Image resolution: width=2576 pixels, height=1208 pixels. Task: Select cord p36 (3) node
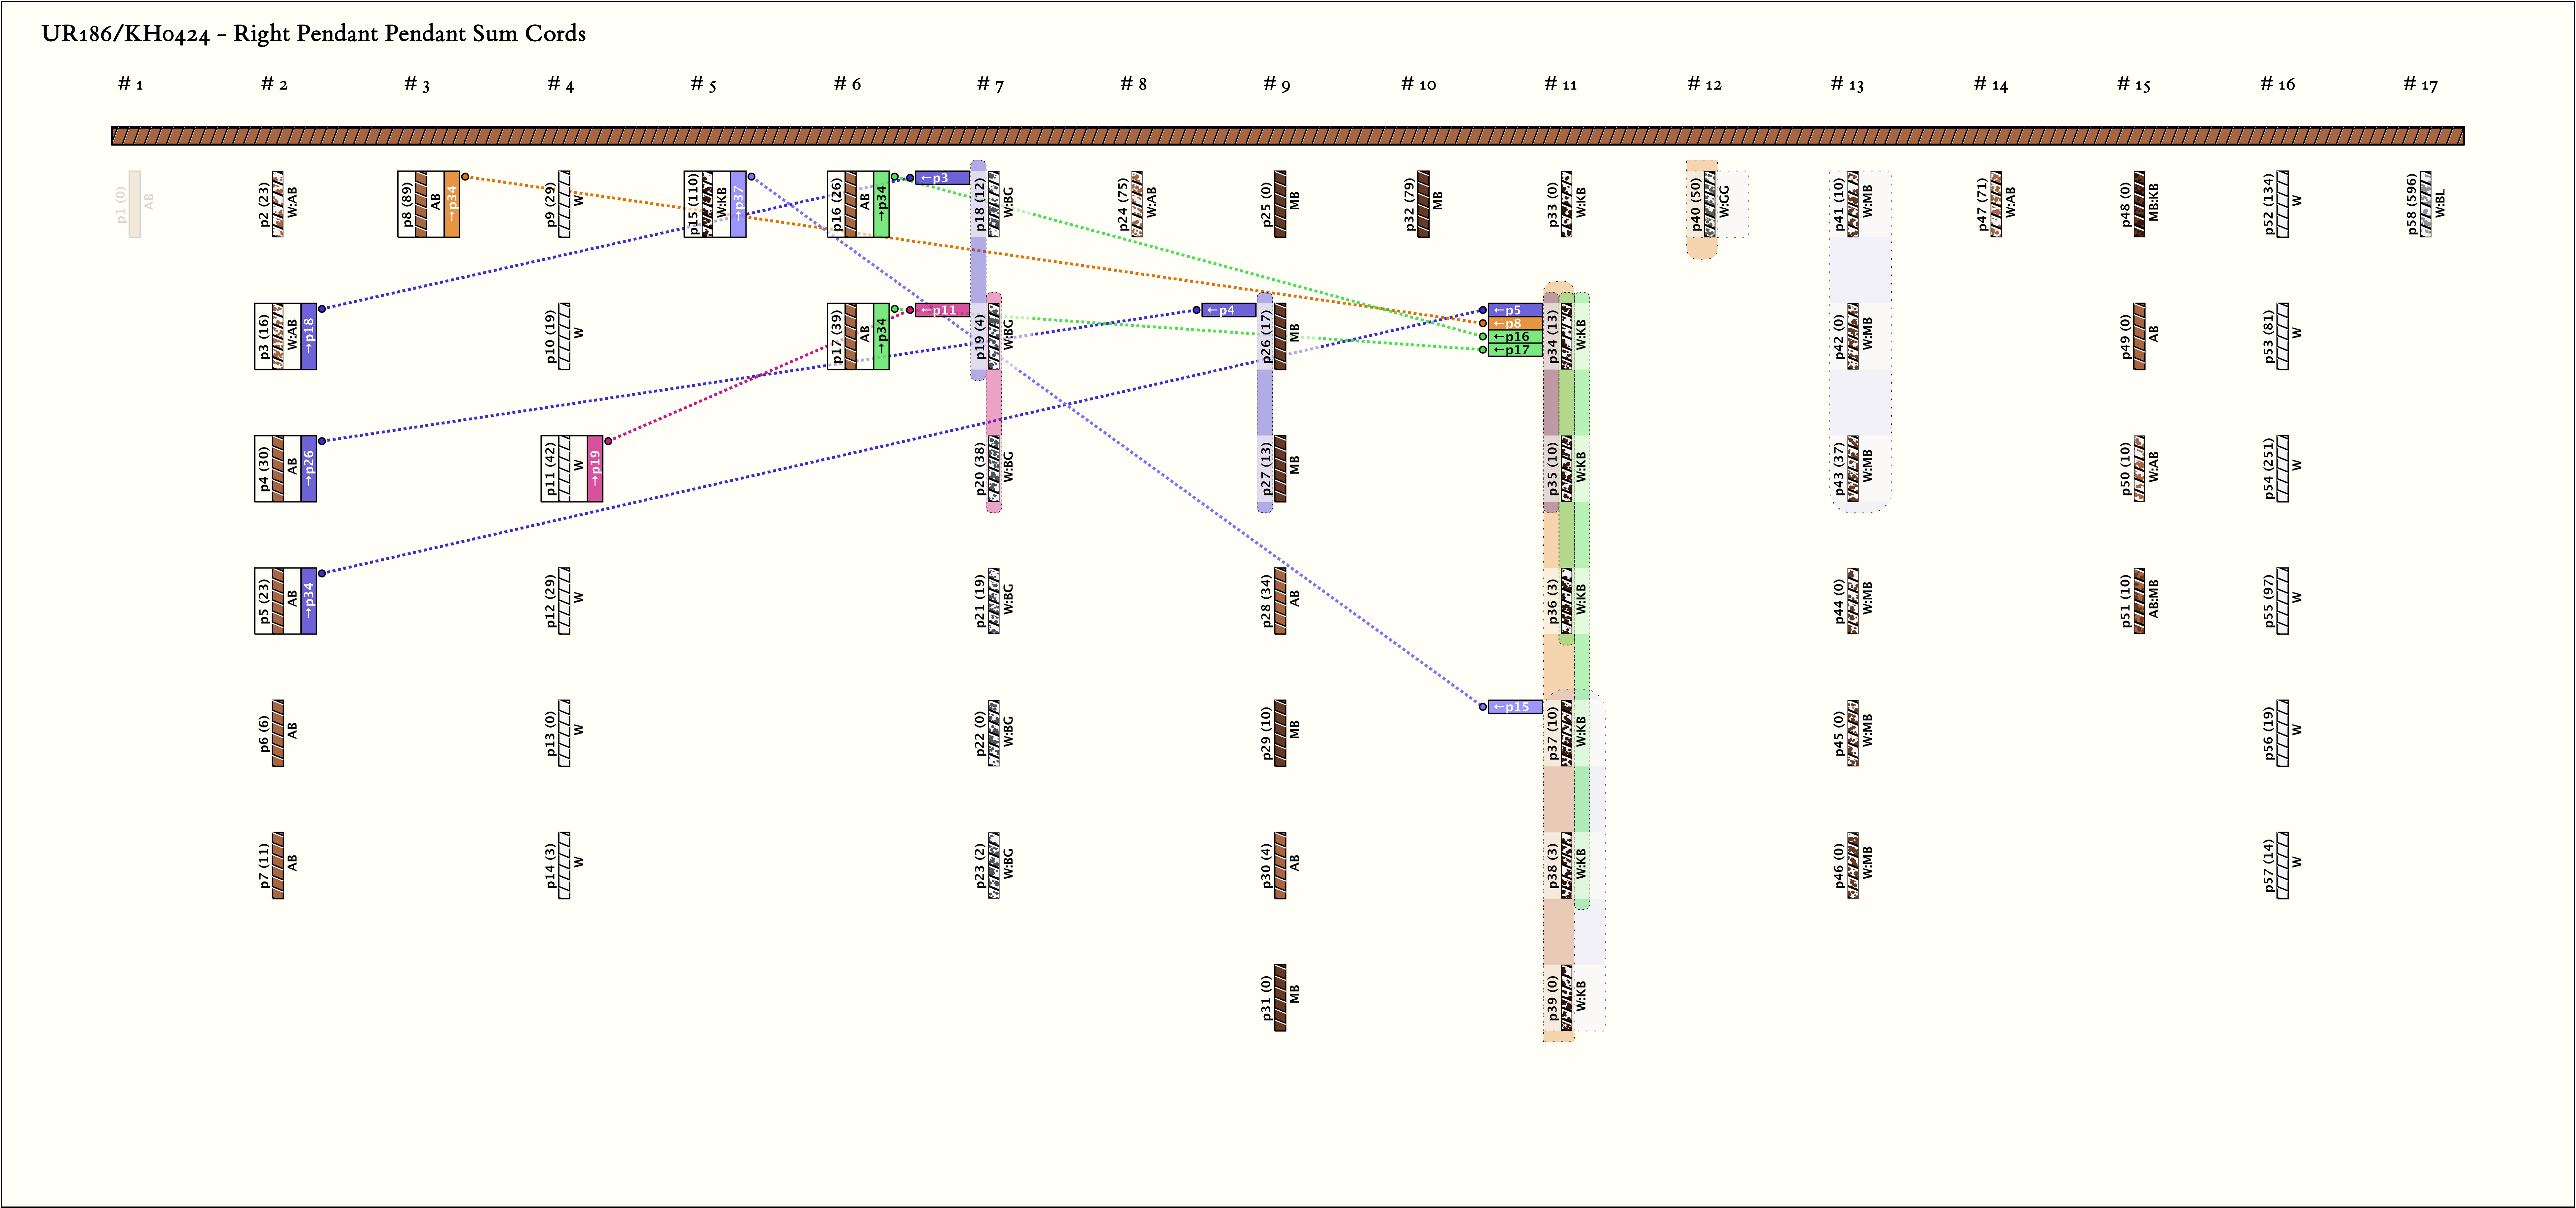point(1567,601)
